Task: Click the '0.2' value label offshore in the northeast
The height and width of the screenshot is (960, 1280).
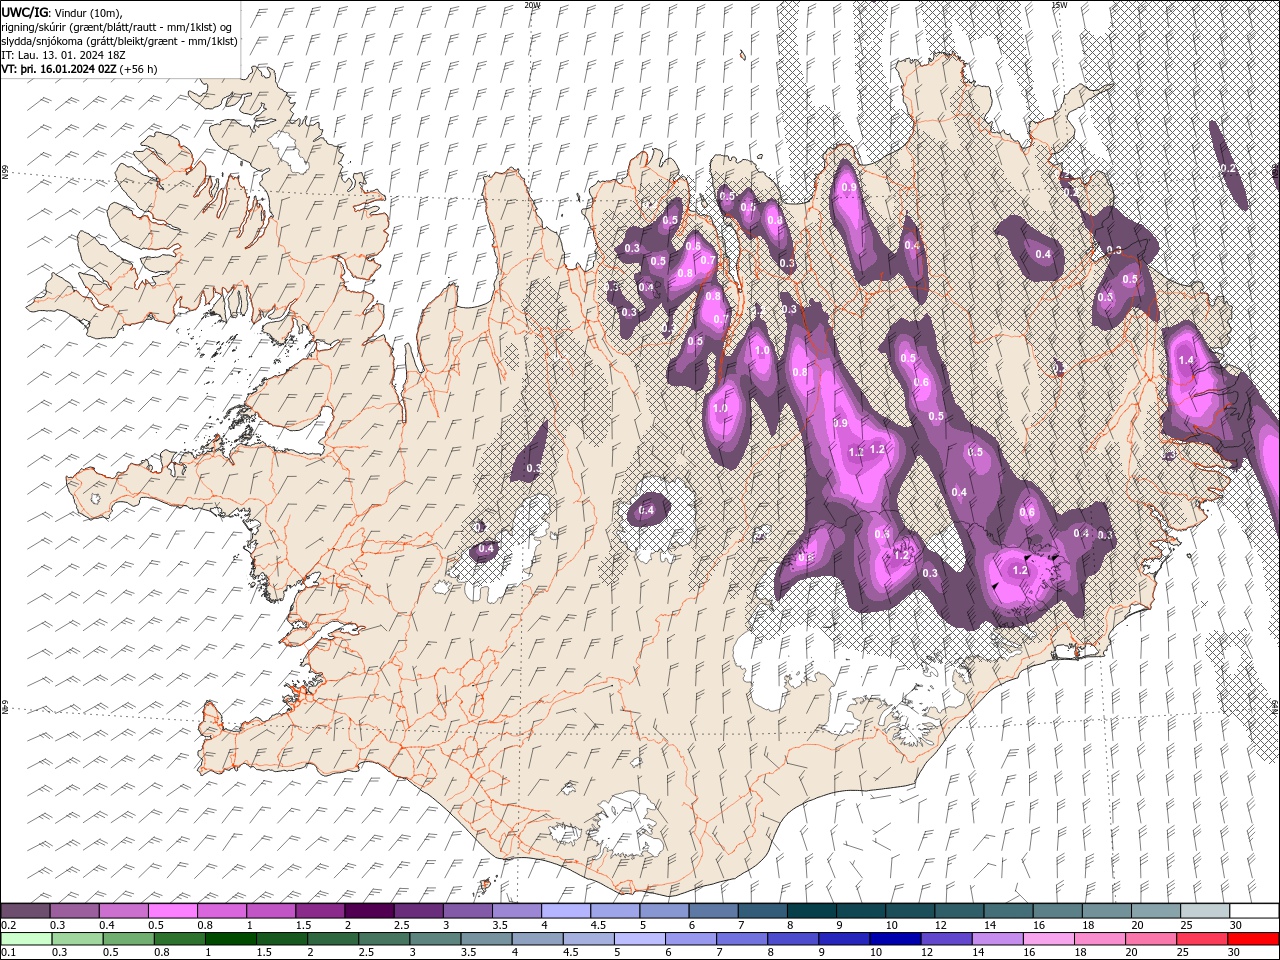Action: coord(1229,168)
